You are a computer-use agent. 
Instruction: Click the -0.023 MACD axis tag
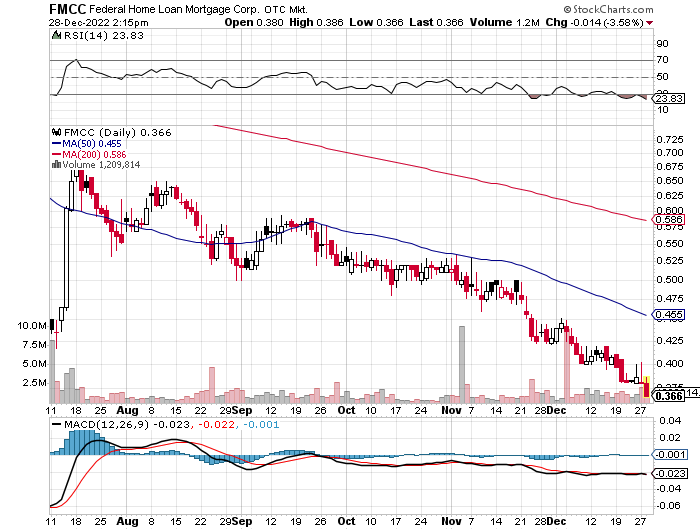tap(670, 473)
